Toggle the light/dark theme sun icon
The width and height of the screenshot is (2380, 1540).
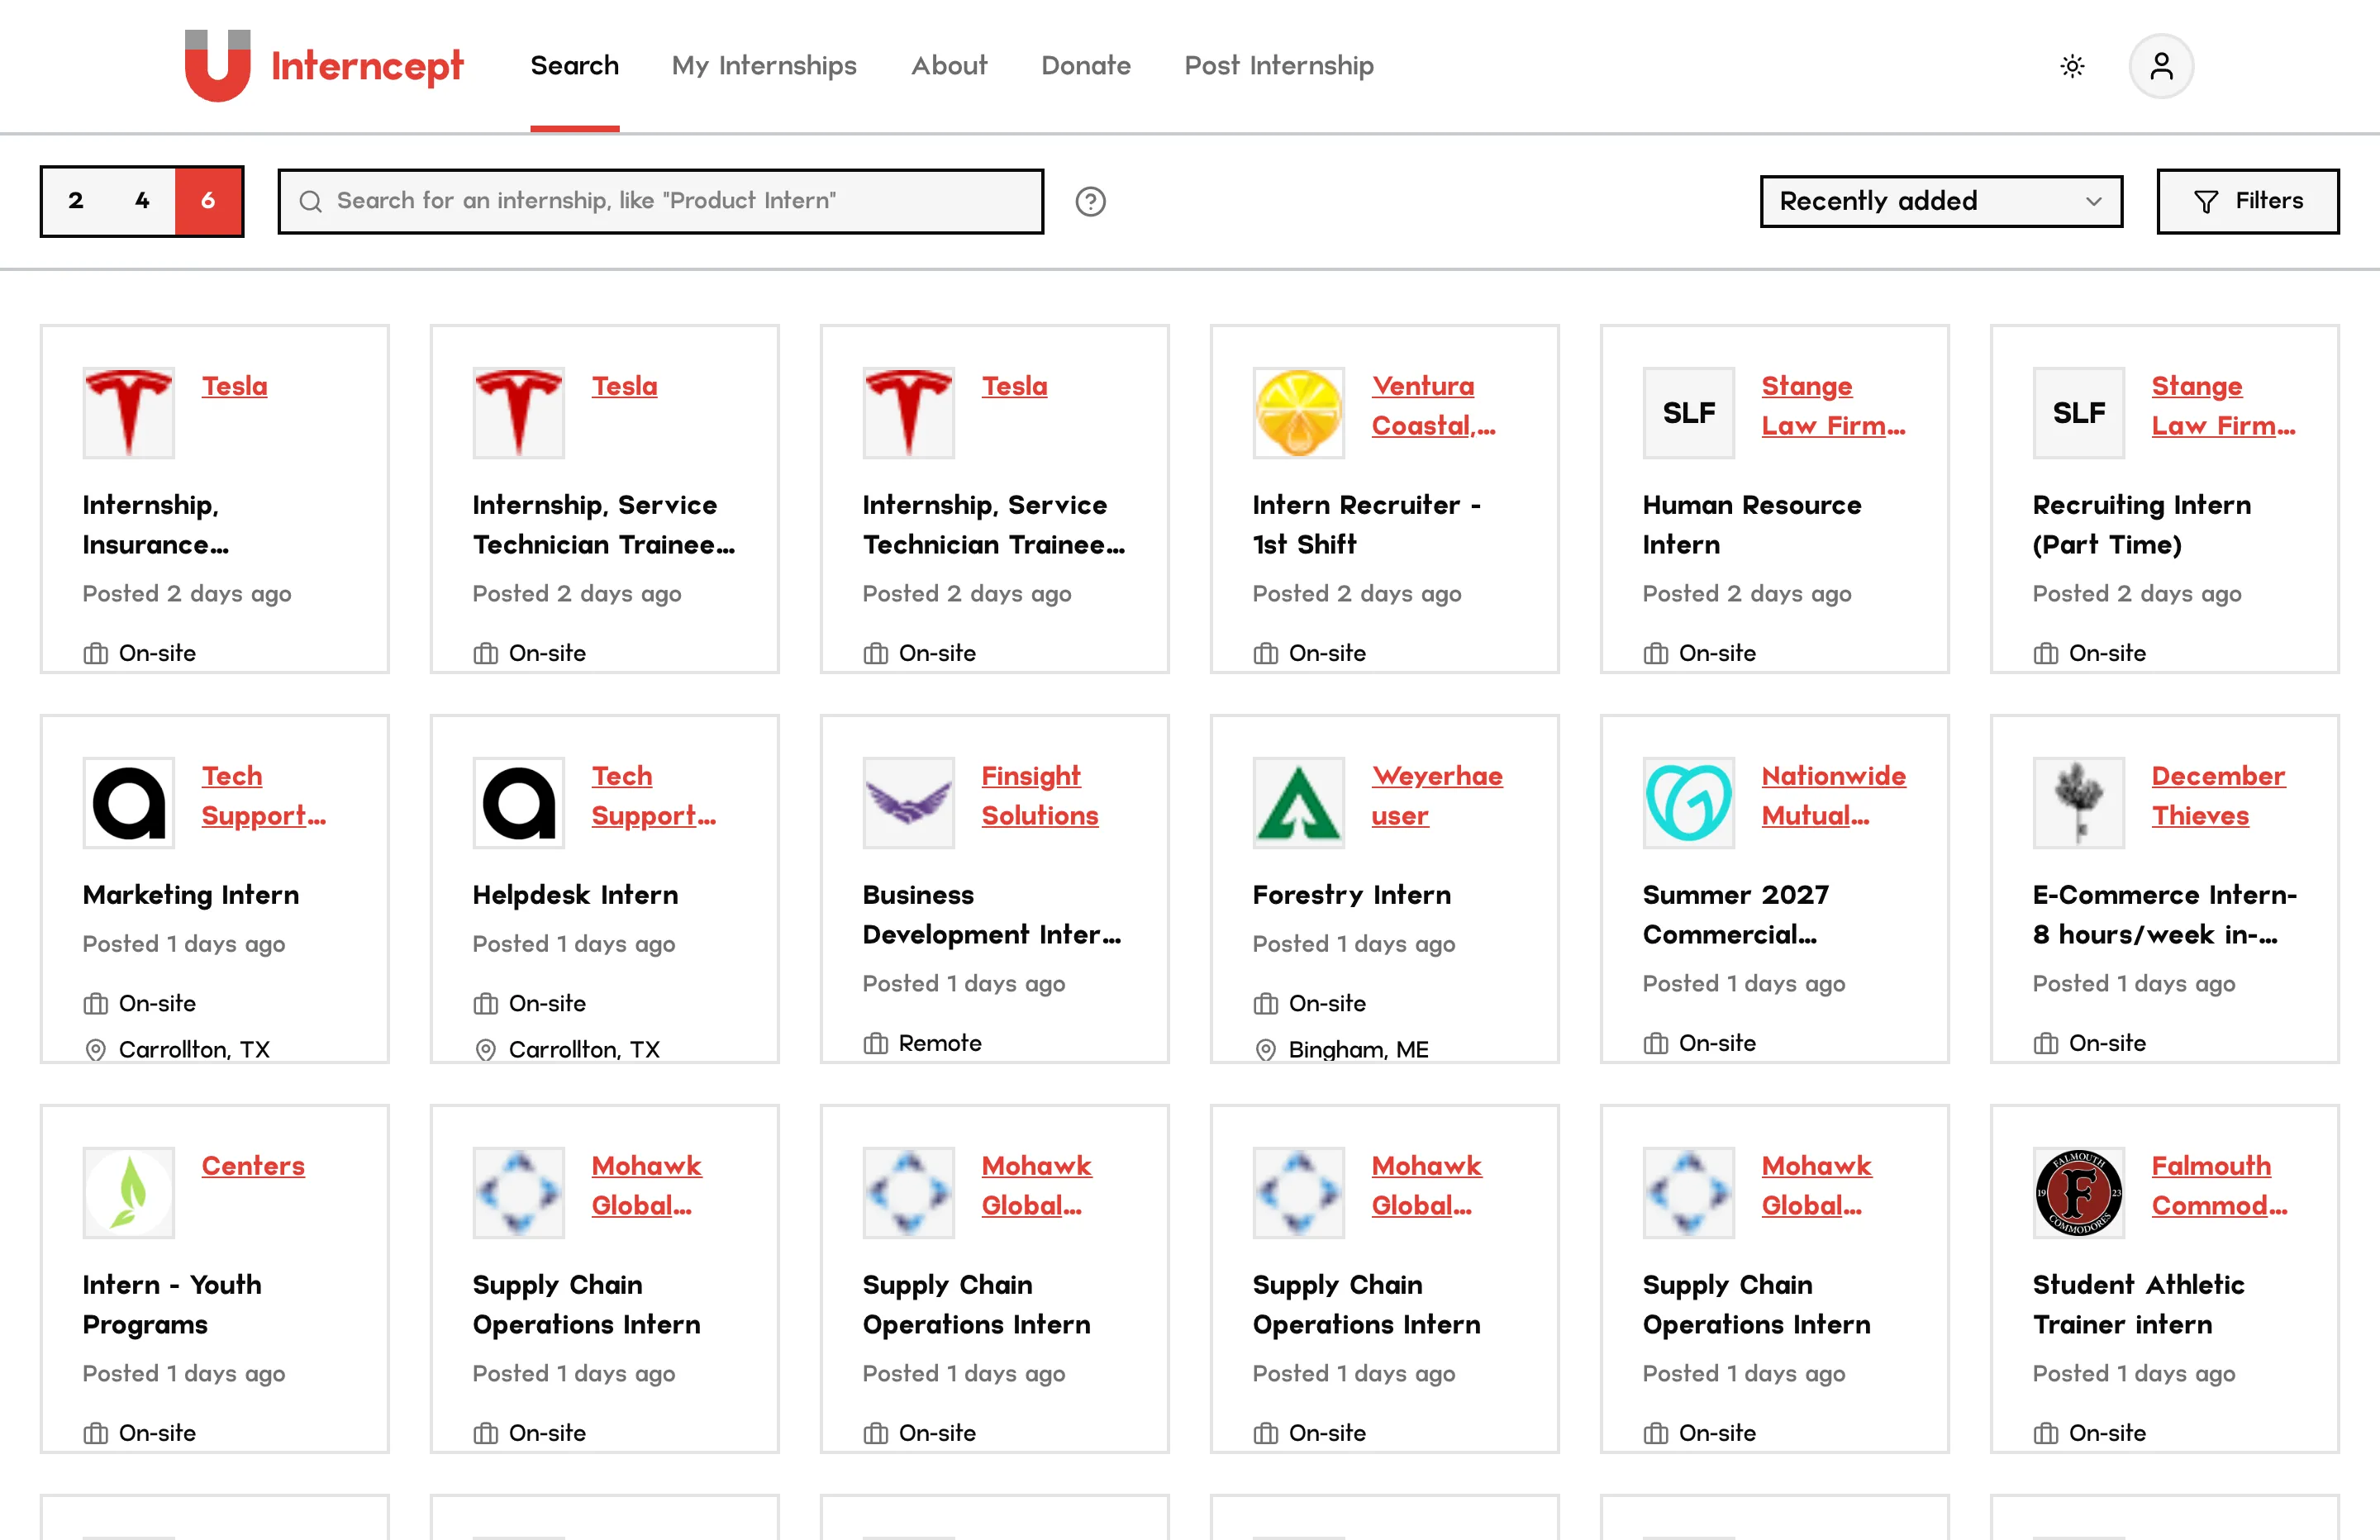point(2072,66)
